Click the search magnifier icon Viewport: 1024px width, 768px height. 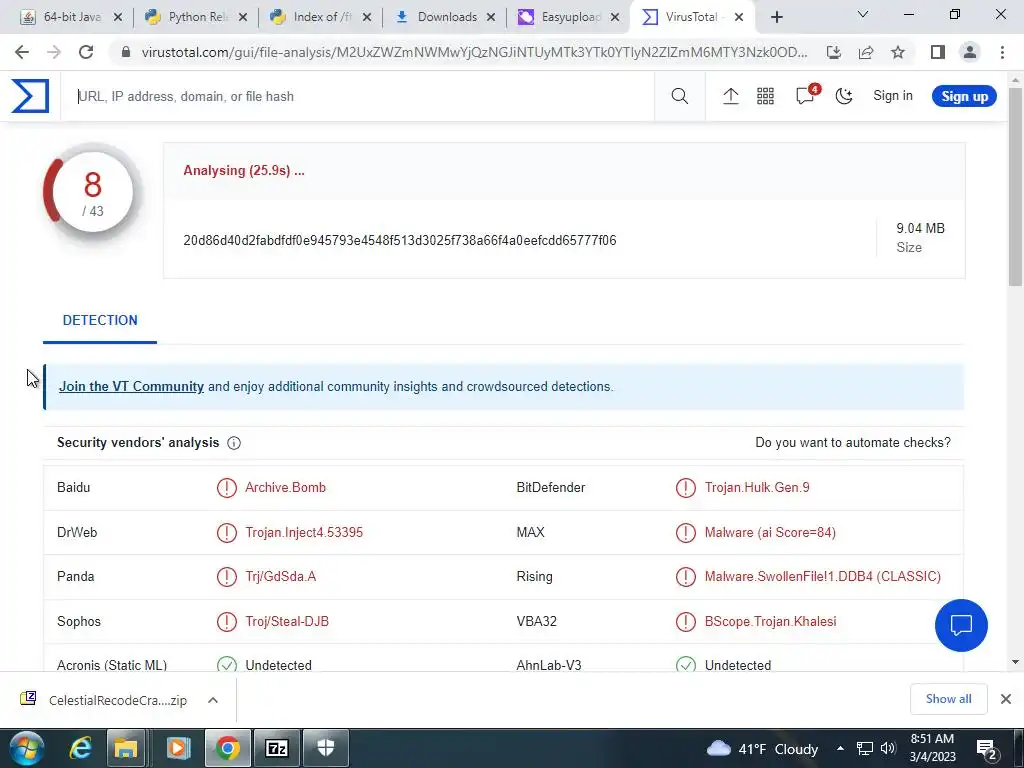pos(680,96)
